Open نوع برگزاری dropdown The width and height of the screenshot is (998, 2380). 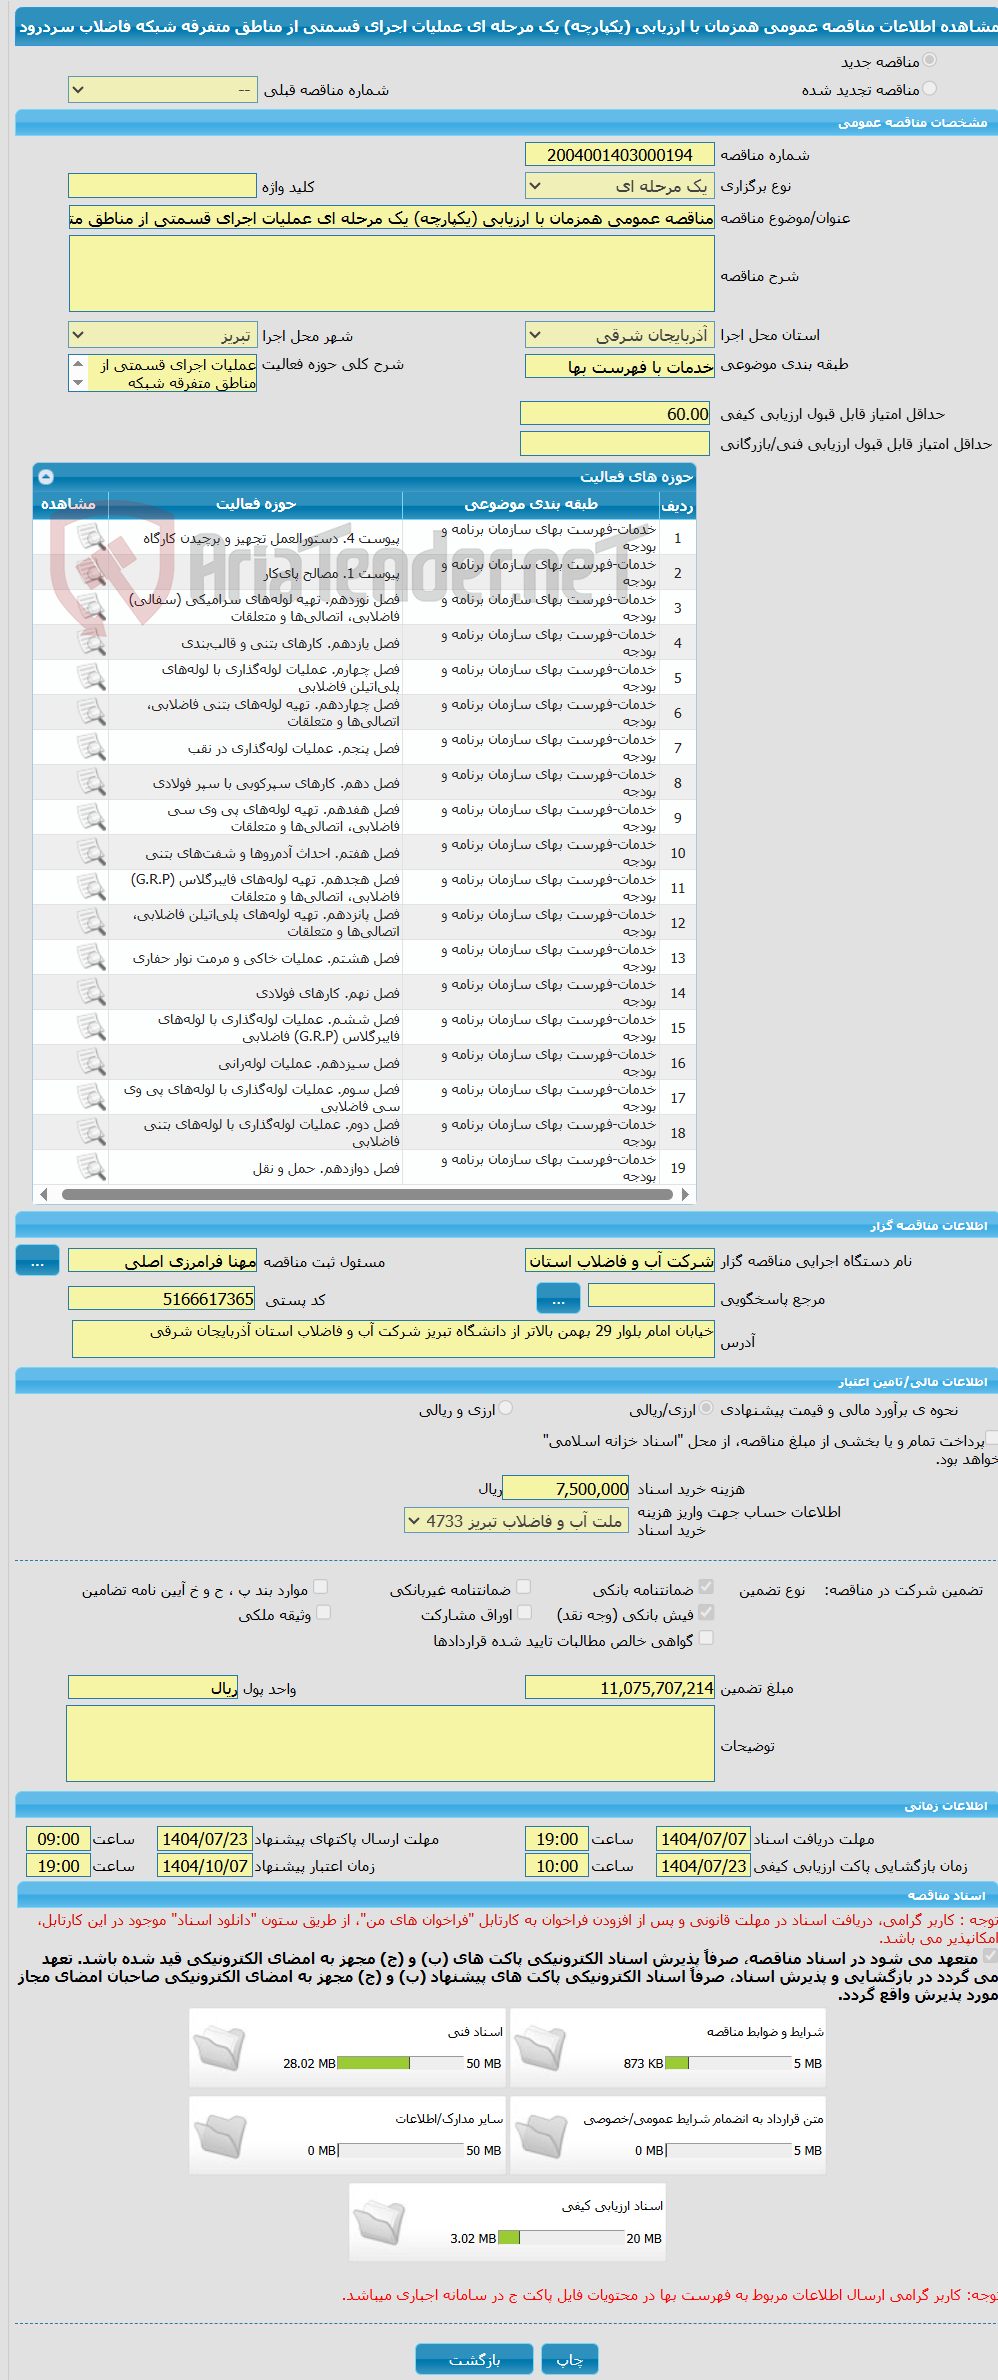619,186
